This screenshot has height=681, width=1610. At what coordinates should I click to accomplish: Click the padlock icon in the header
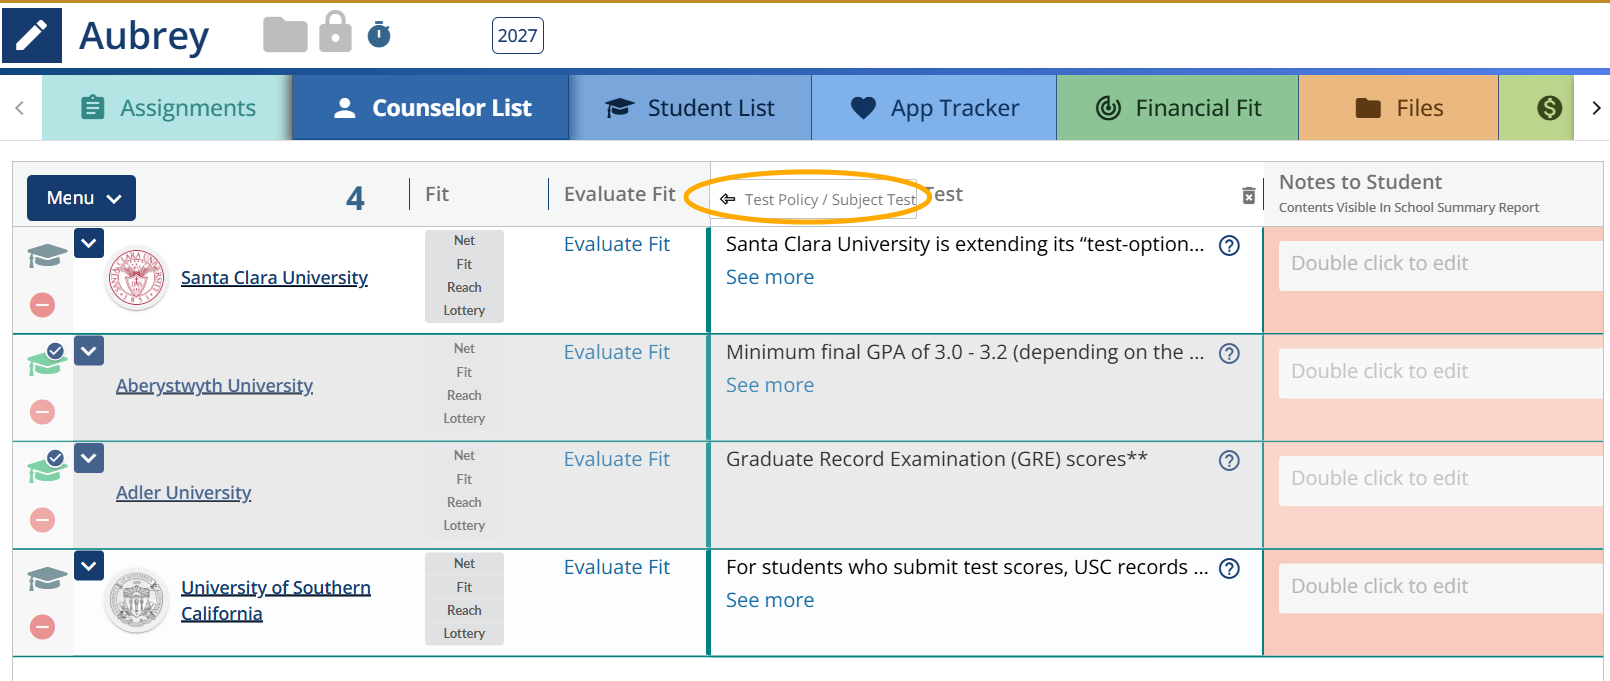click(x=335, y=32)
